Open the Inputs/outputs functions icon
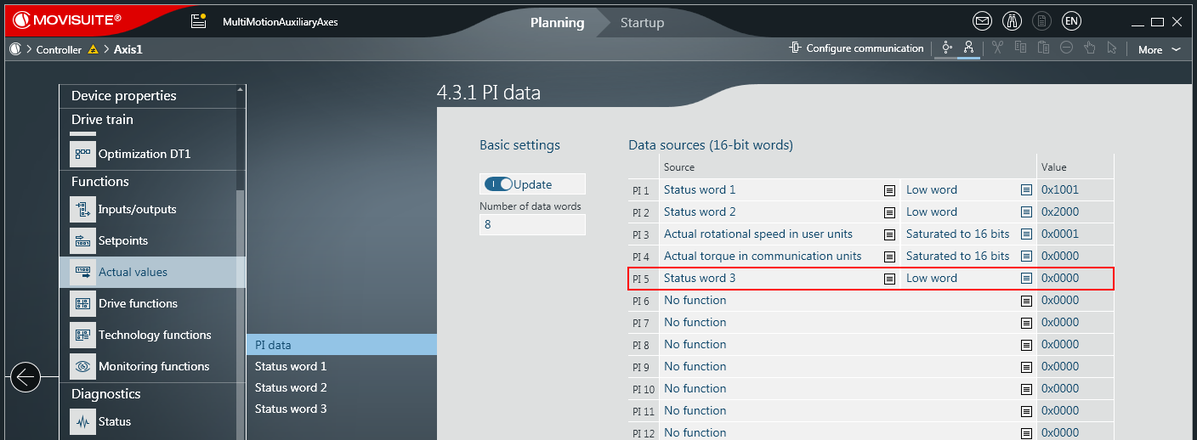Viewport: 1197px width, 440px height. coord(82,209)
